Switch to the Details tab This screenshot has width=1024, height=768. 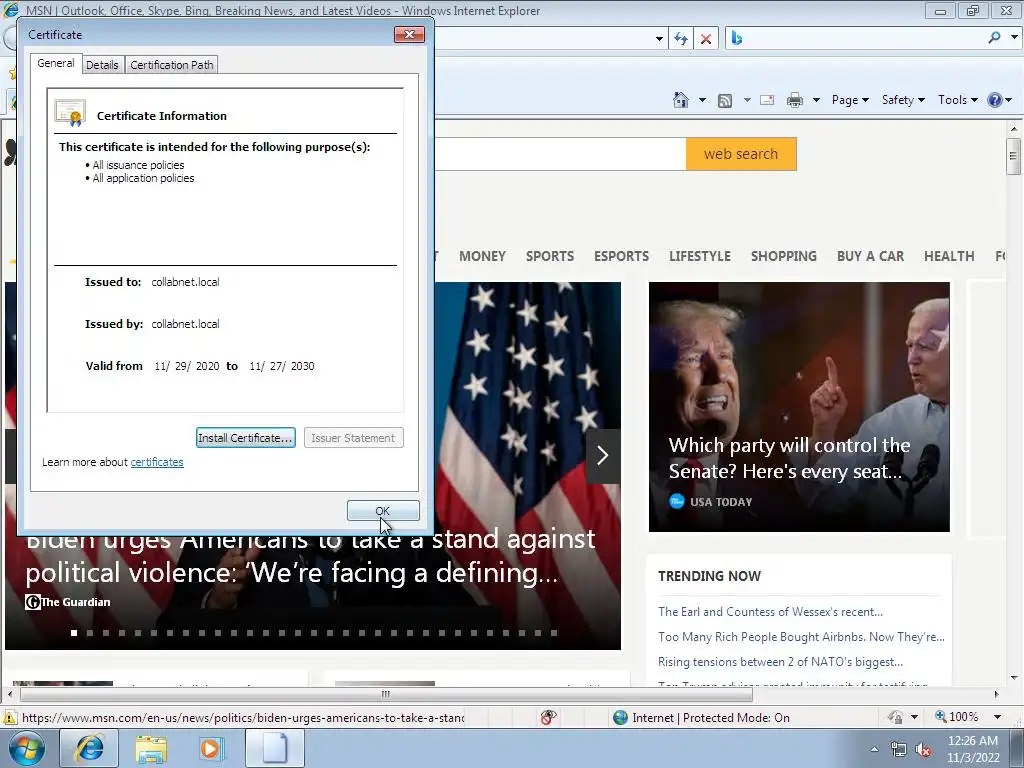click(103, 65)
